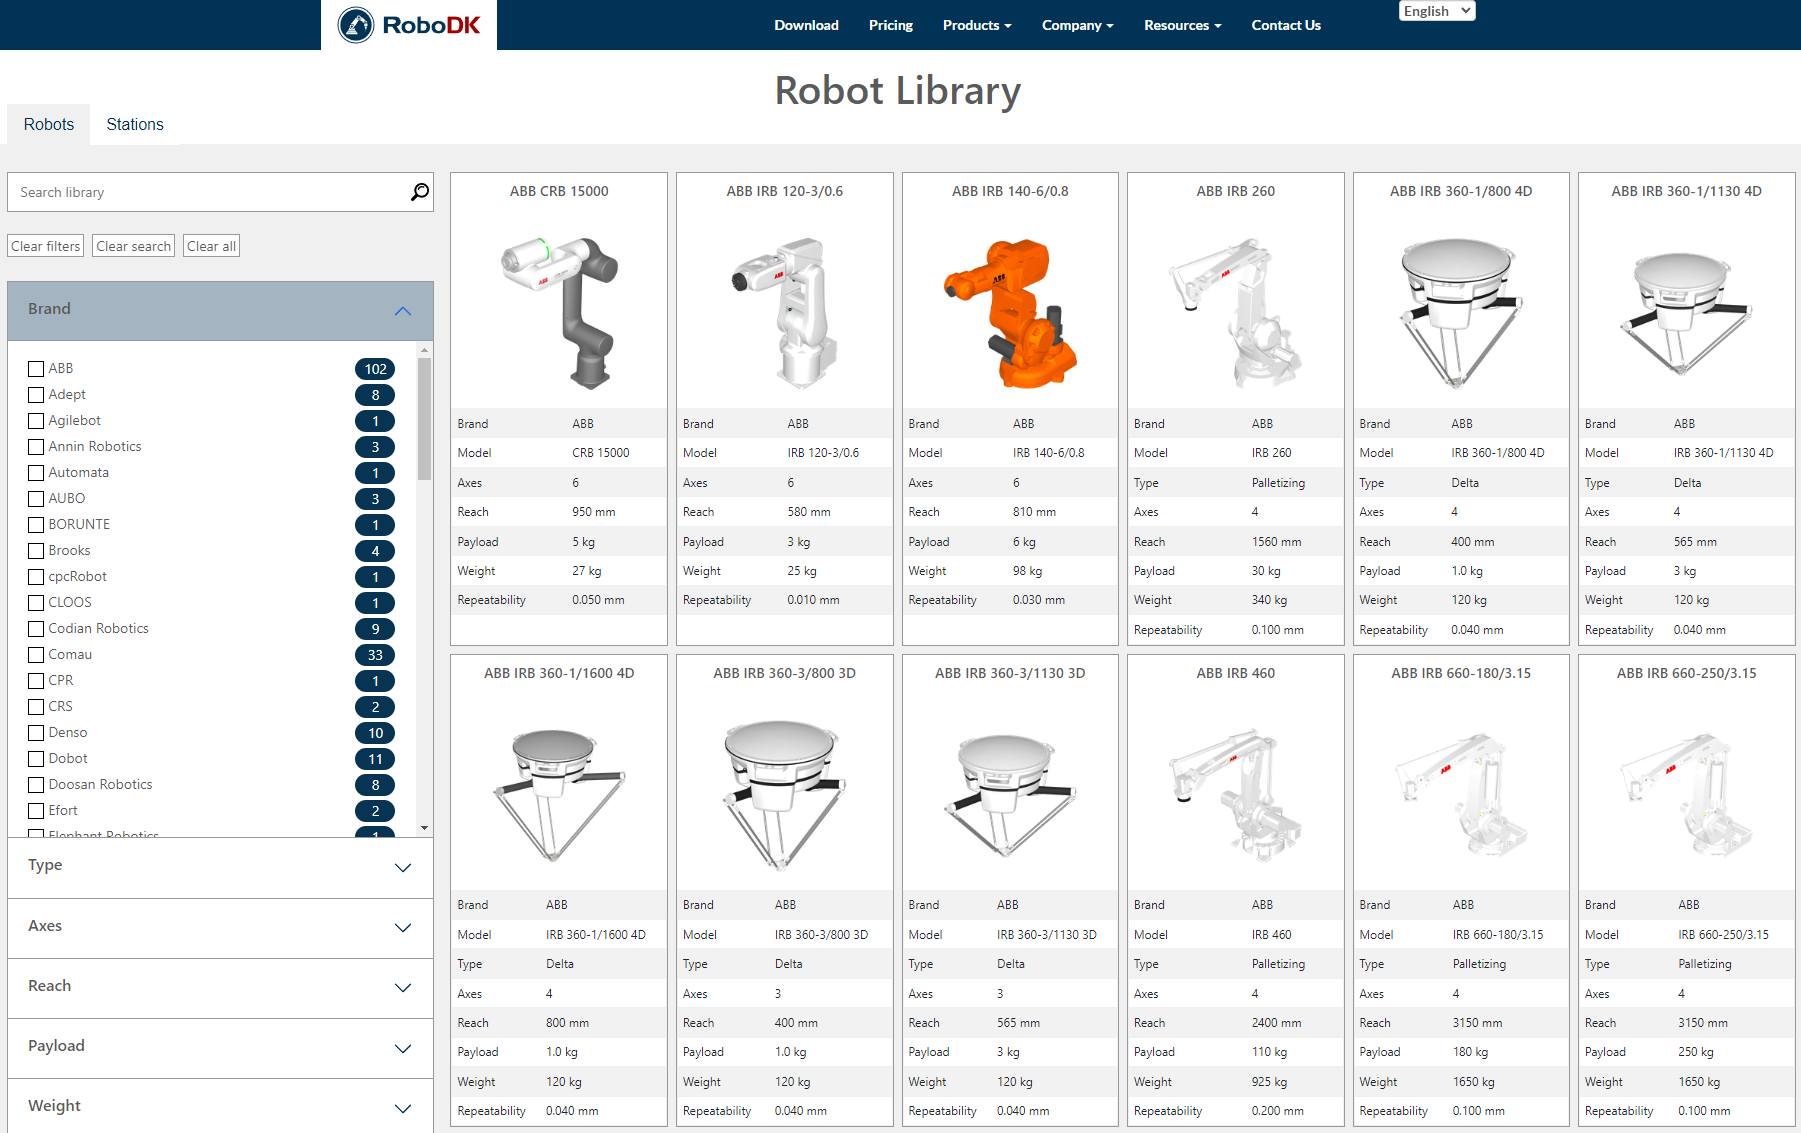The height and width of the screenshot is (1133, 1801).
Task: Click the search magnifier icon
Action: (x=420, y=192)
